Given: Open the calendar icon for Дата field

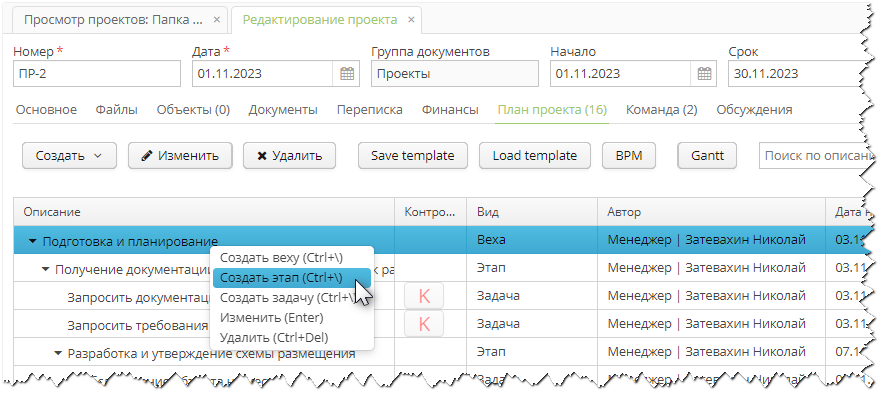Looking at the screenshot, I should (x=347, y=73).
